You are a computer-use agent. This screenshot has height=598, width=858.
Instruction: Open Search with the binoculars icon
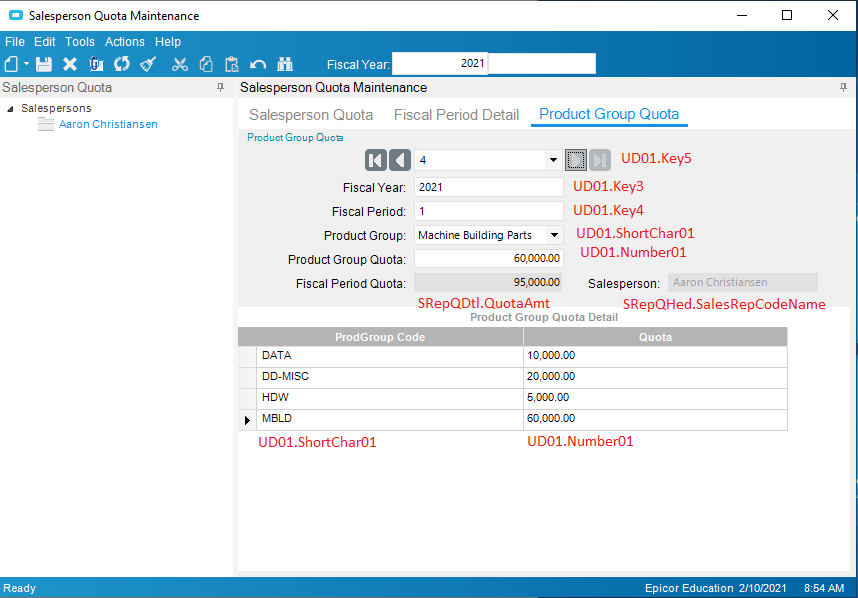[285, 64]
